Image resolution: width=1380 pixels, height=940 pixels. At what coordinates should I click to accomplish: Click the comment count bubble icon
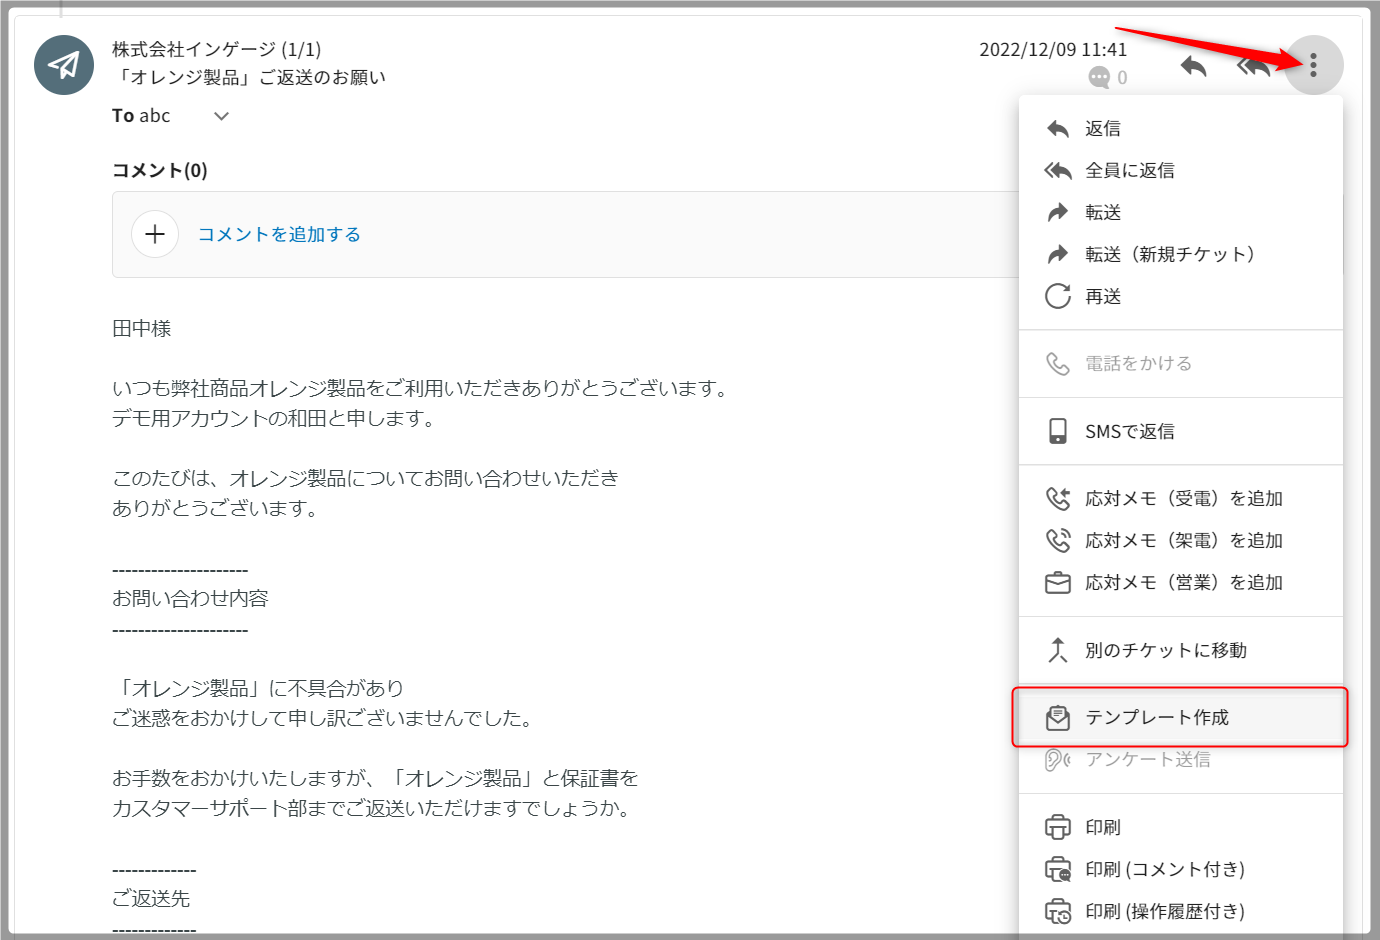pos(1099,78)
